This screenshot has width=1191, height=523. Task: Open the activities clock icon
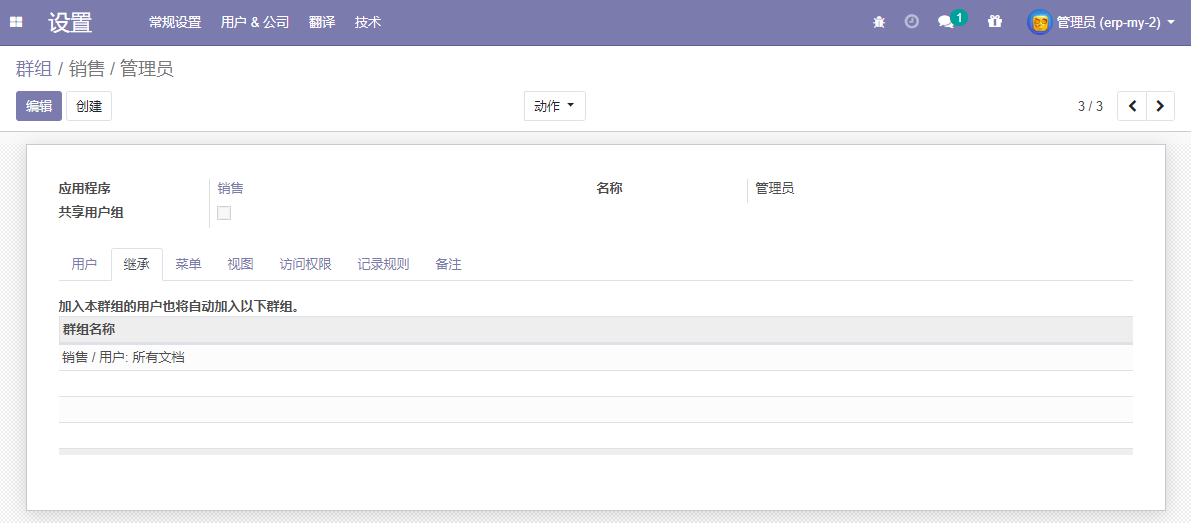[911, 22]
